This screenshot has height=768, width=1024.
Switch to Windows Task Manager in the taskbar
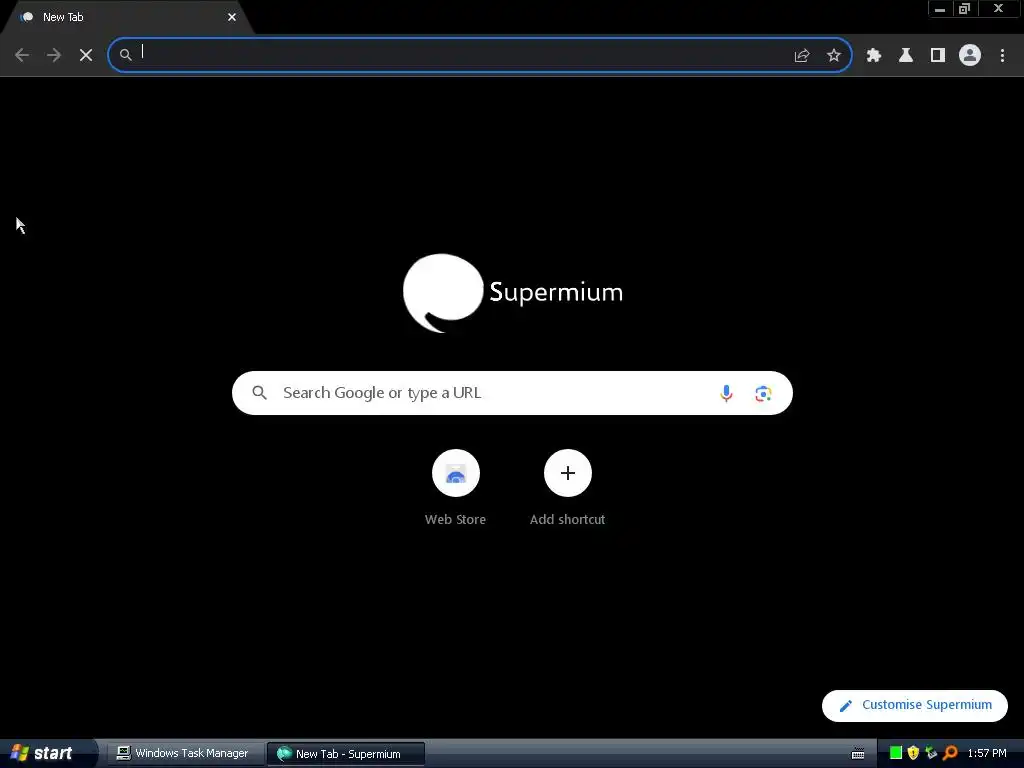(x=184, y=753)
